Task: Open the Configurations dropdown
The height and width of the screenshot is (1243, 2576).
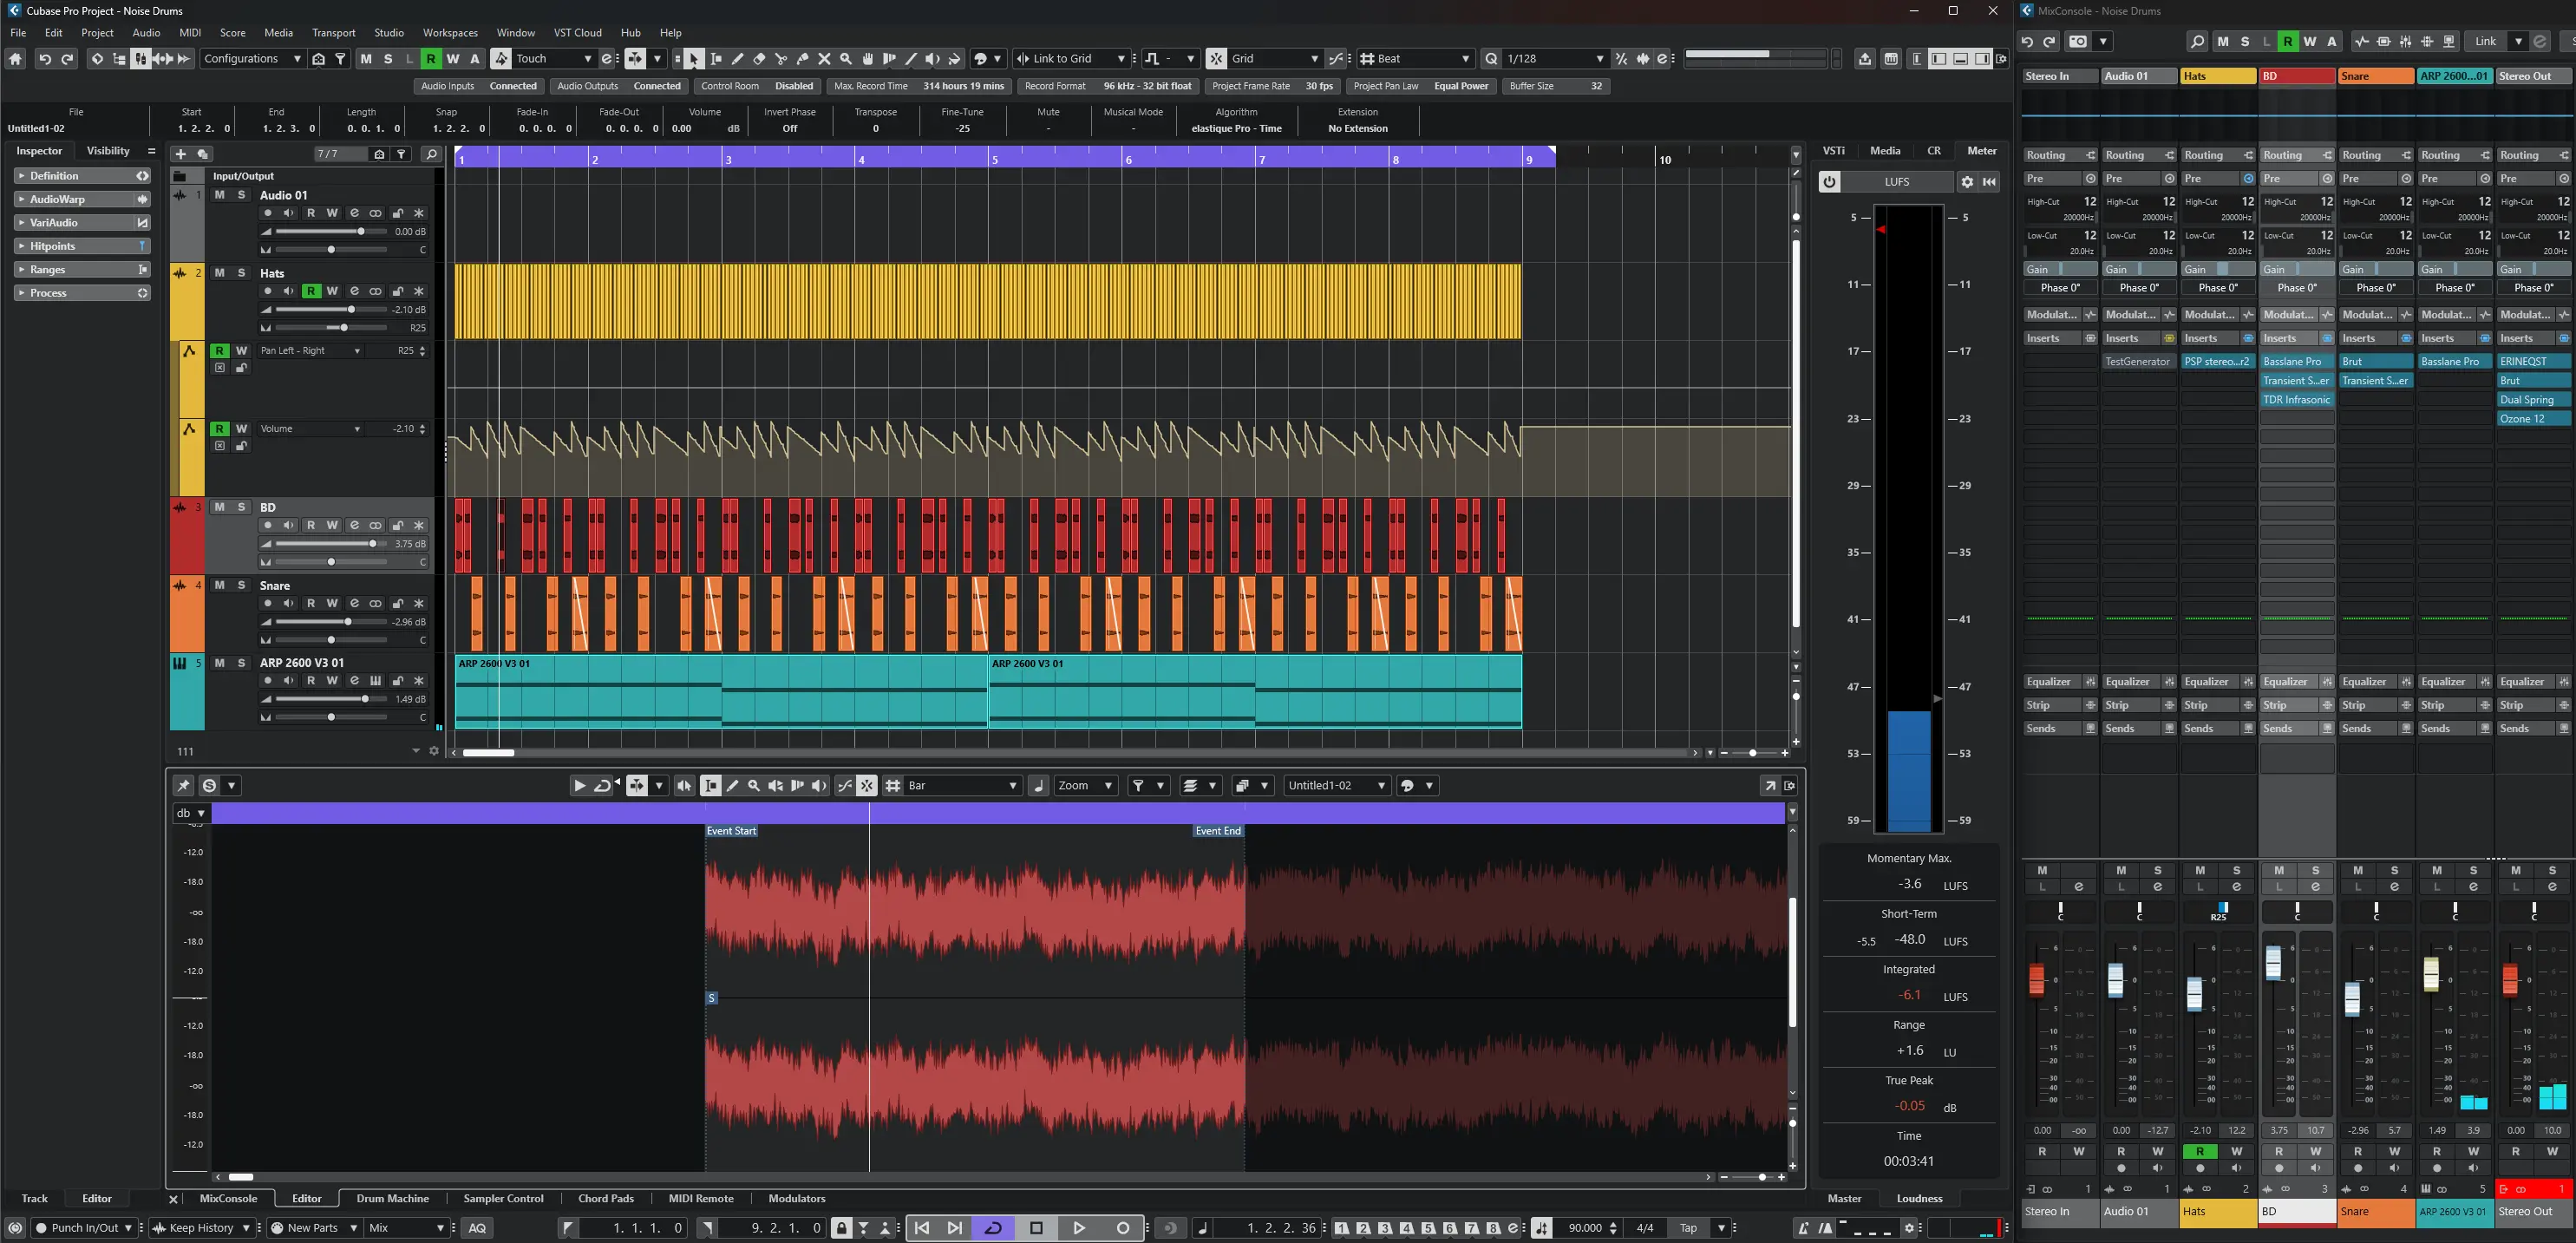Action: coord(251,59)
